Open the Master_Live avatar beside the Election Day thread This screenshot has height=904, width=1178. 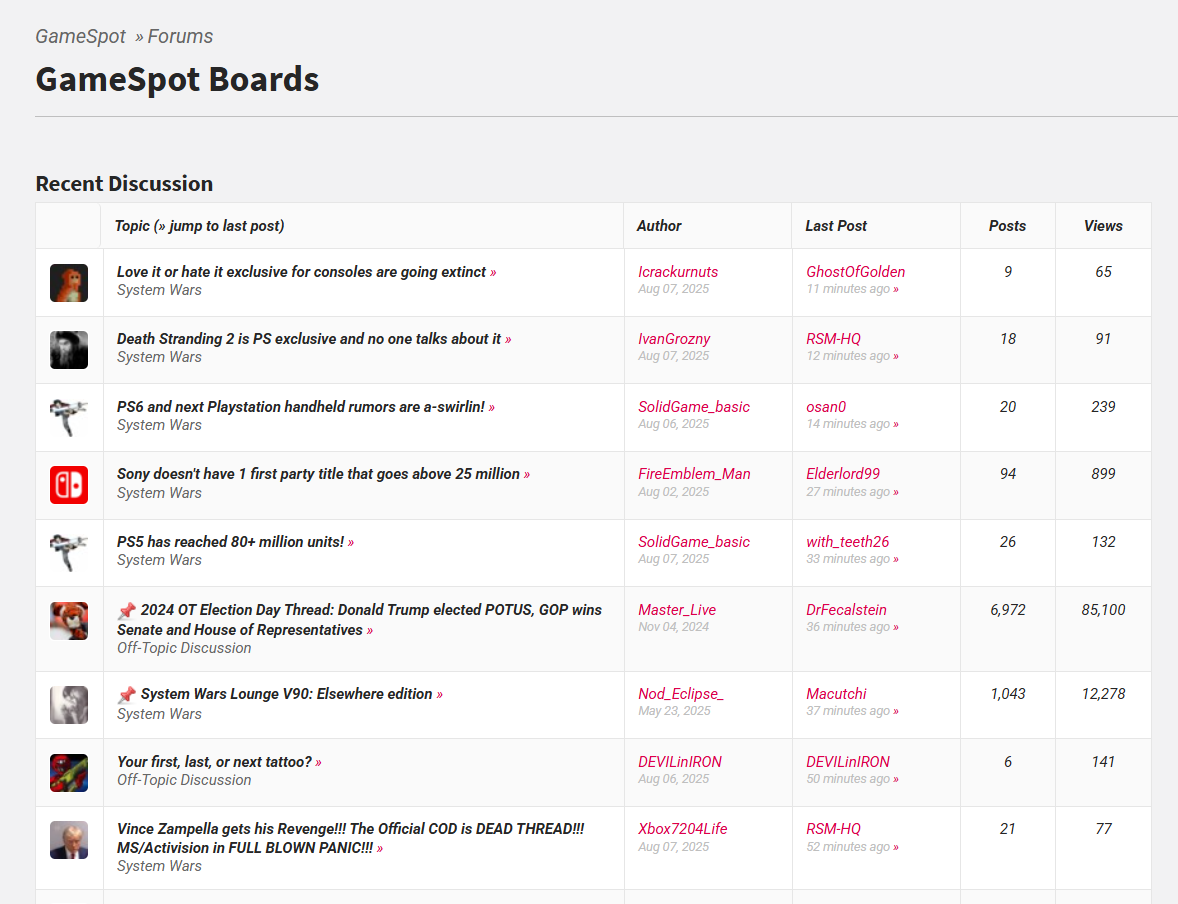69,621
